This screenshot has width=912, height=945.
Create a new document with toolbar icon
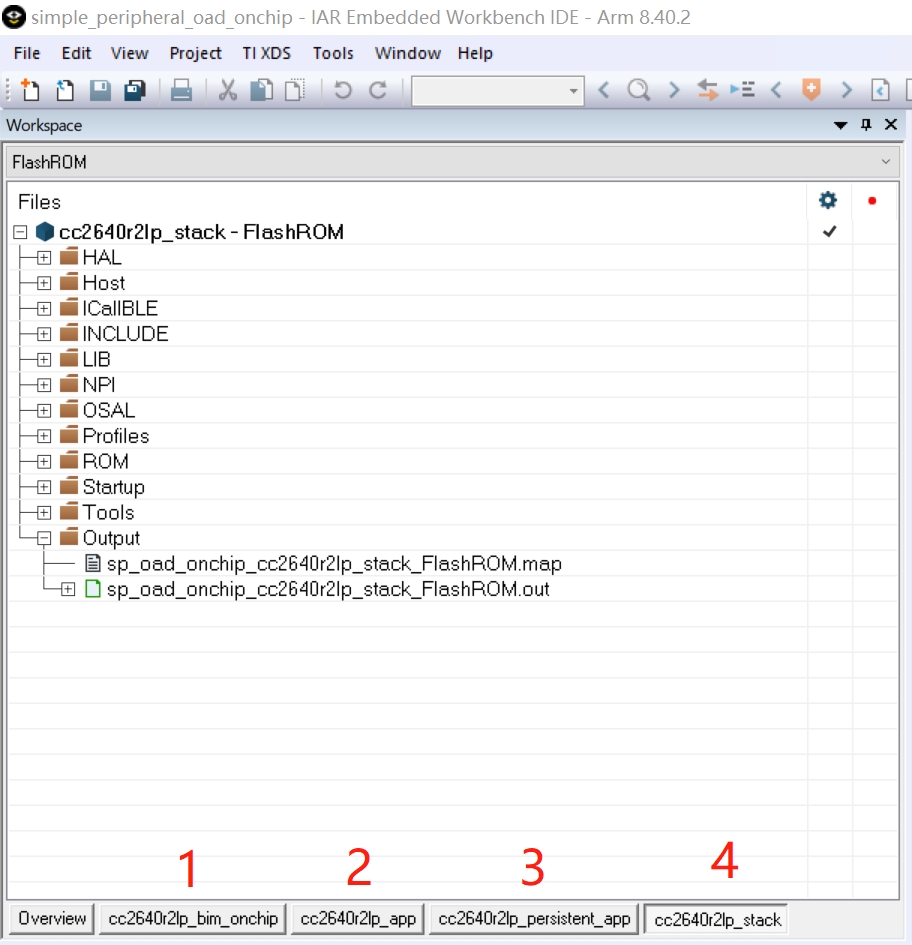pyautogui.click(x=30, y=90)
